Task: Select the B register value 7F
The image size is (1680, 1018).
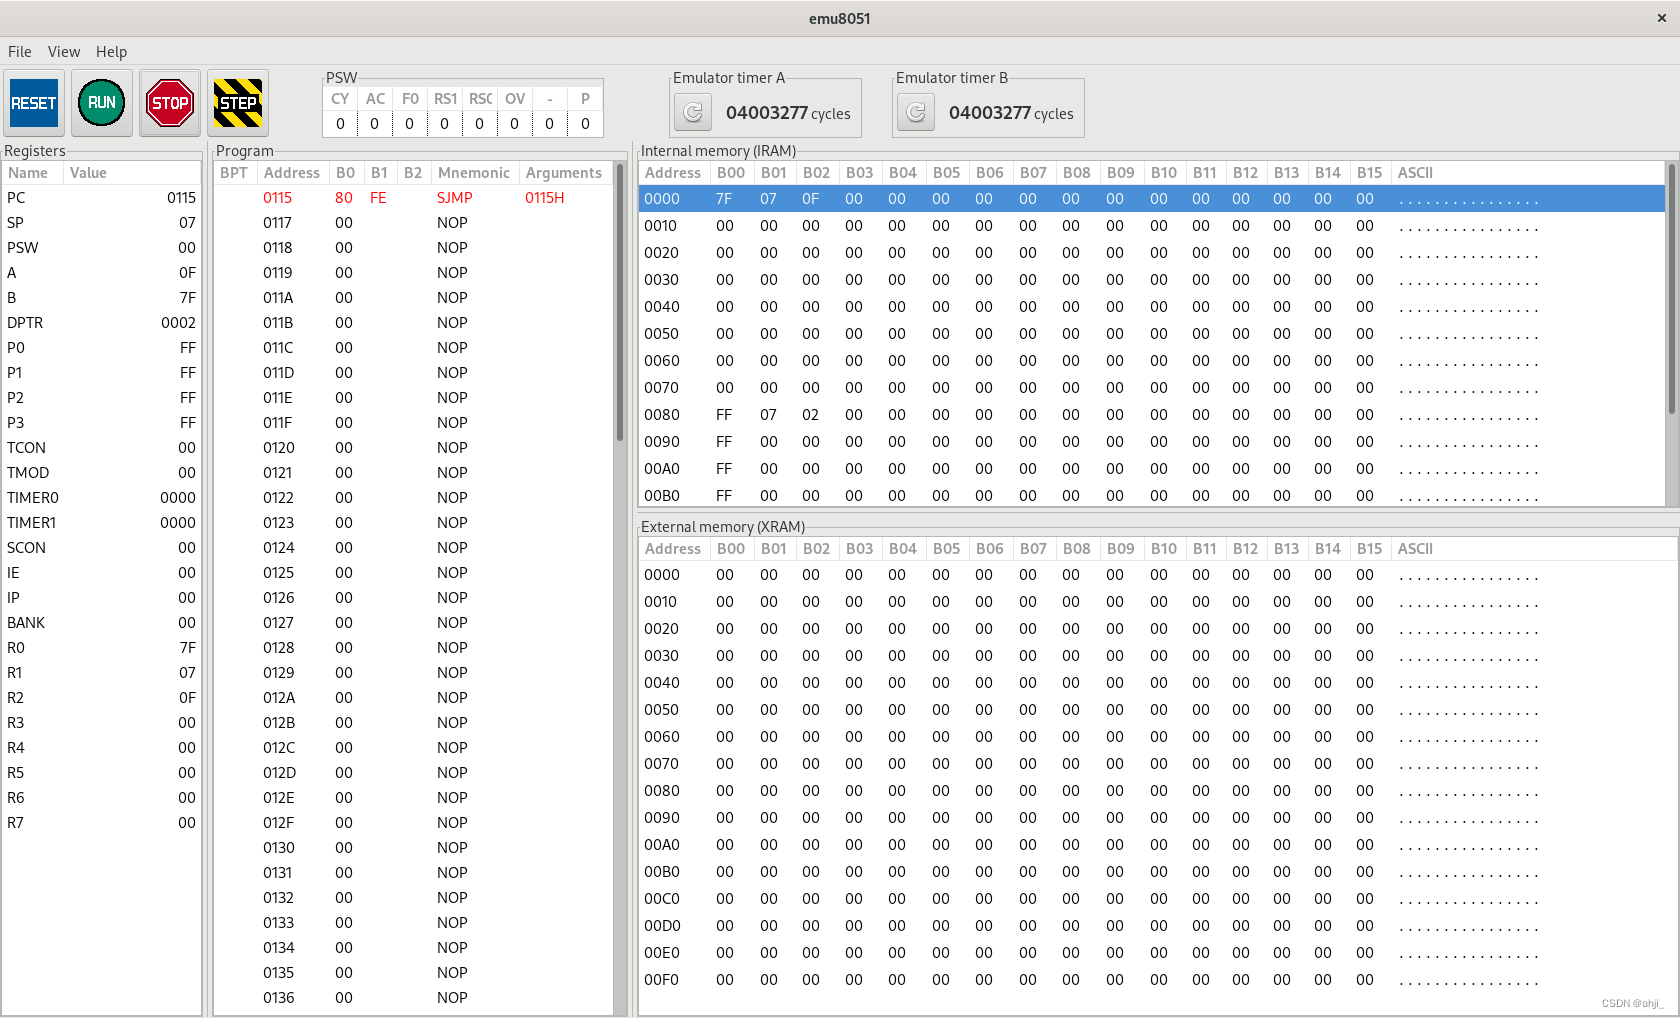Action: (187, 298)
